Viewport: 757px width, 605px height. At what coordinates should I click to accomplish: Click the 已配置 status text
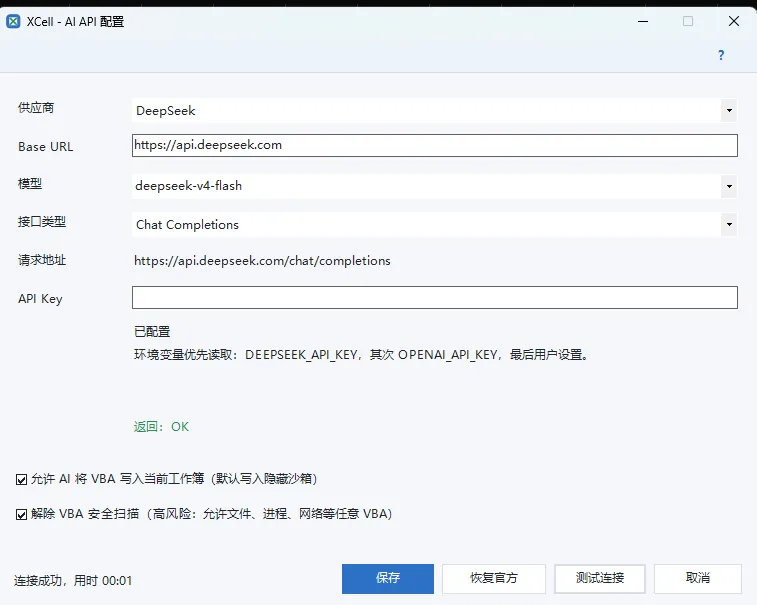point(152,332)
